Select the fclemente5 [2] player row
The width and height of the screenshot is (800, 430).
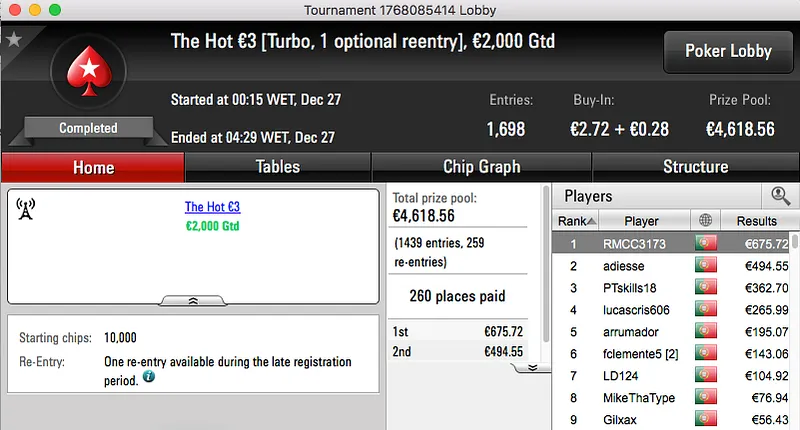pos(641,354)
